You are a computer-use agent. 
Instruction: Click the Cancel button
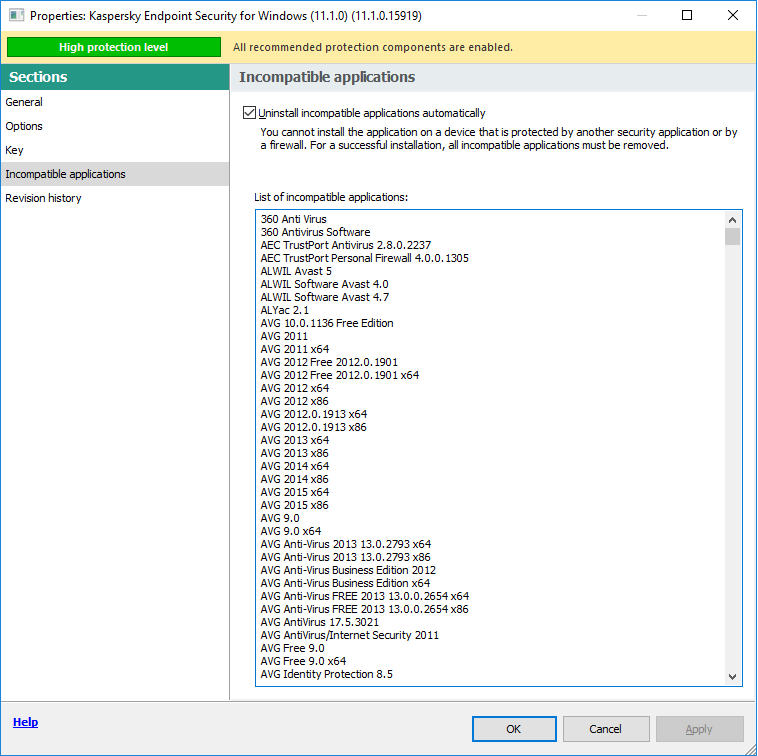coord(606,729)
